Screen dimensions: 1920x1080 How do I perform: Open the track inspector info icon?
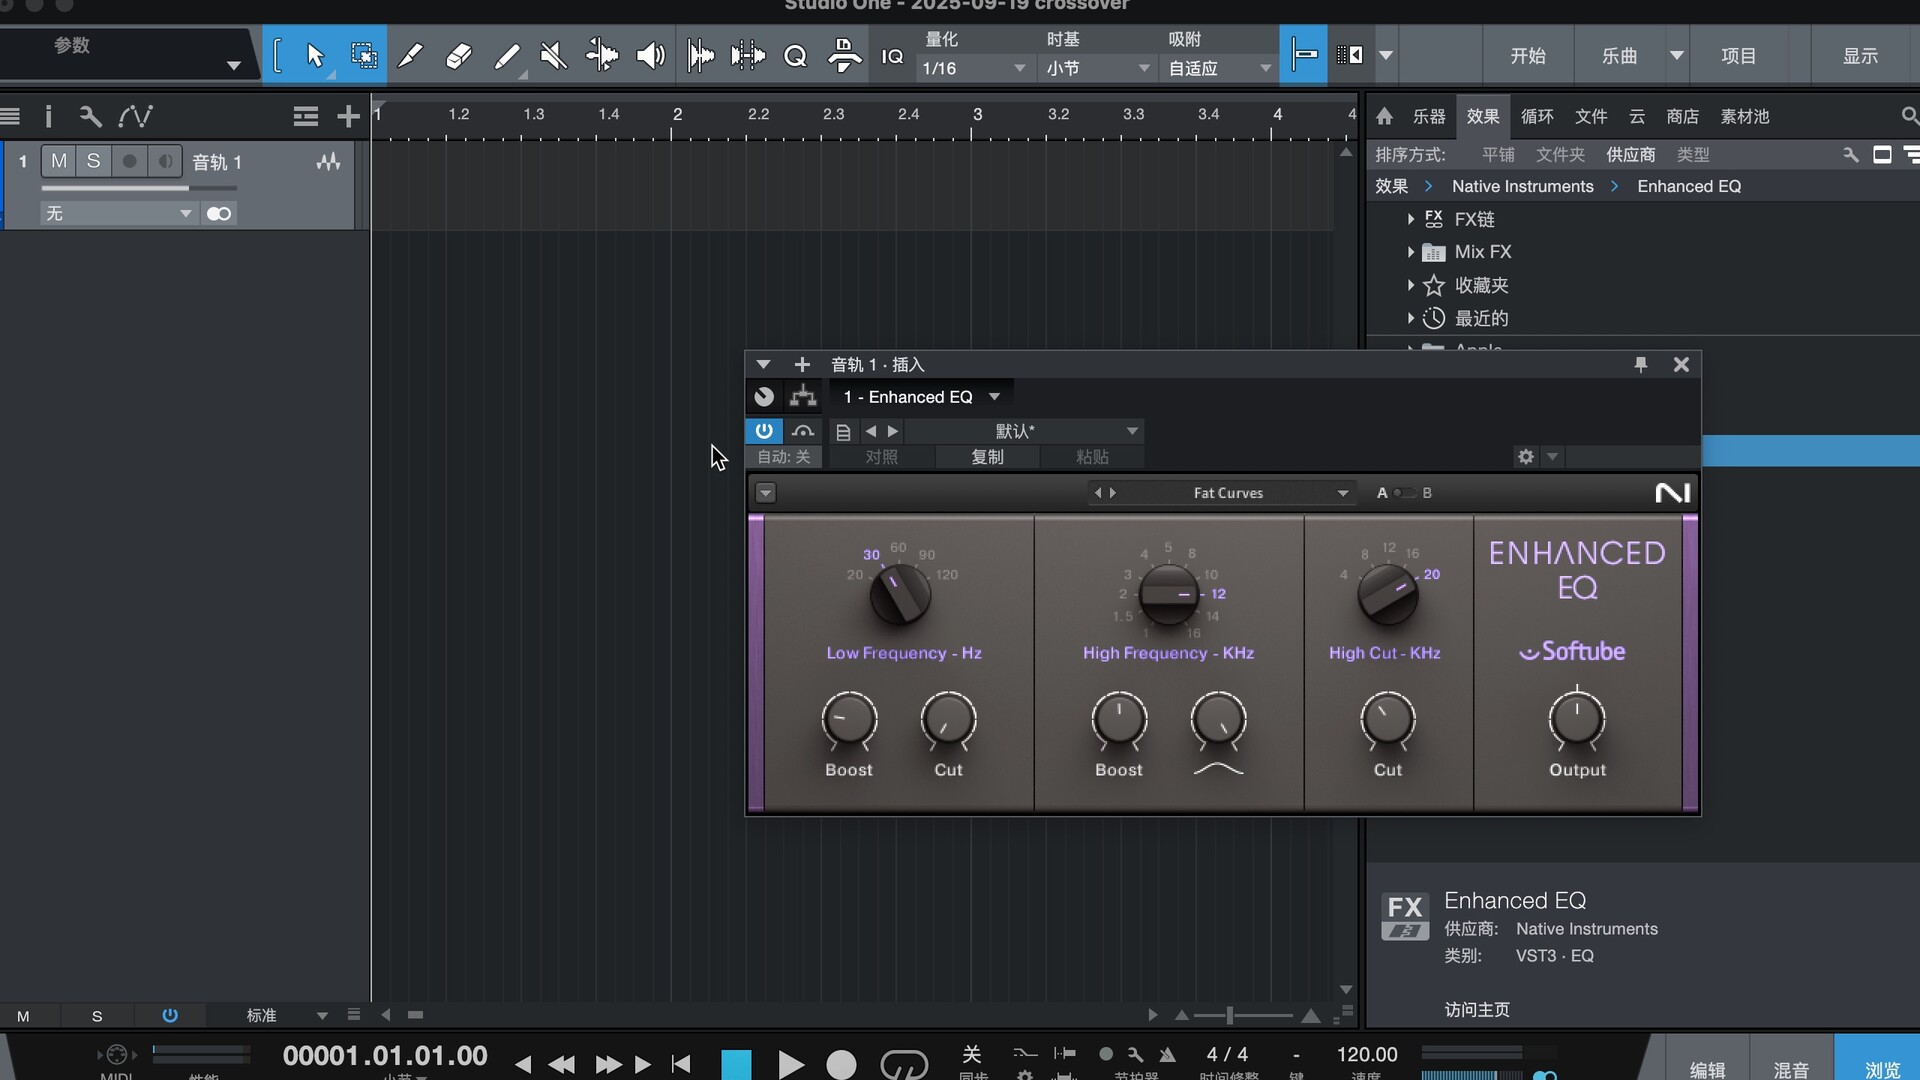48,117
